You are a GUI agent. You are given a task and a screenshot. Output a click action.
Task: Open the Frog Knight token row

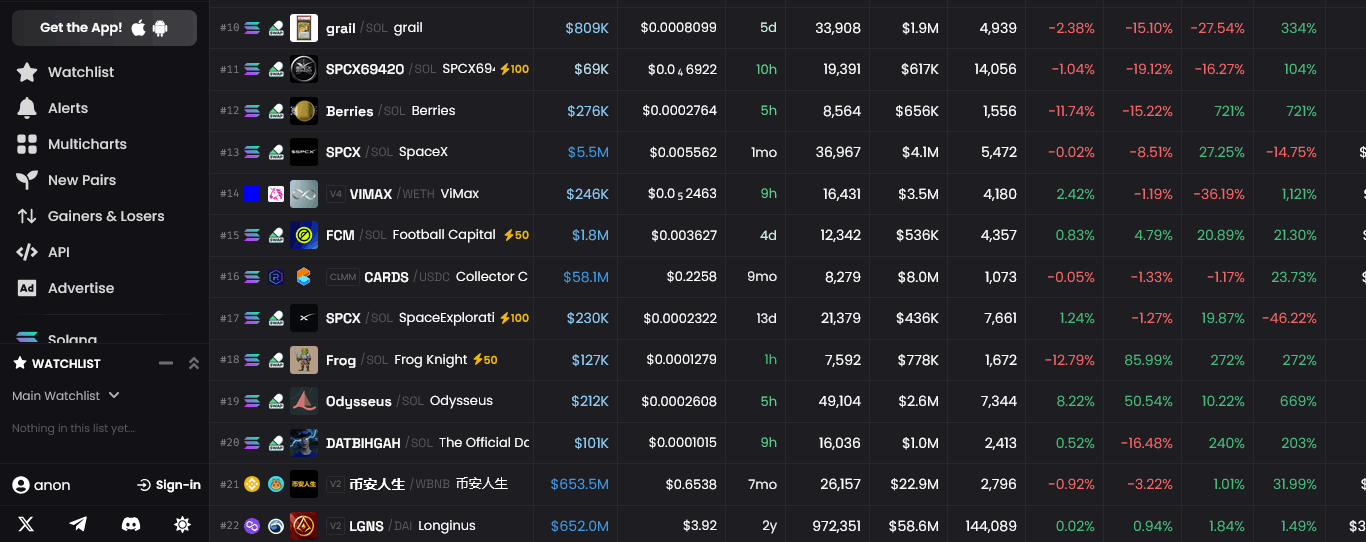pyautogui.click(x=787, y=360)
